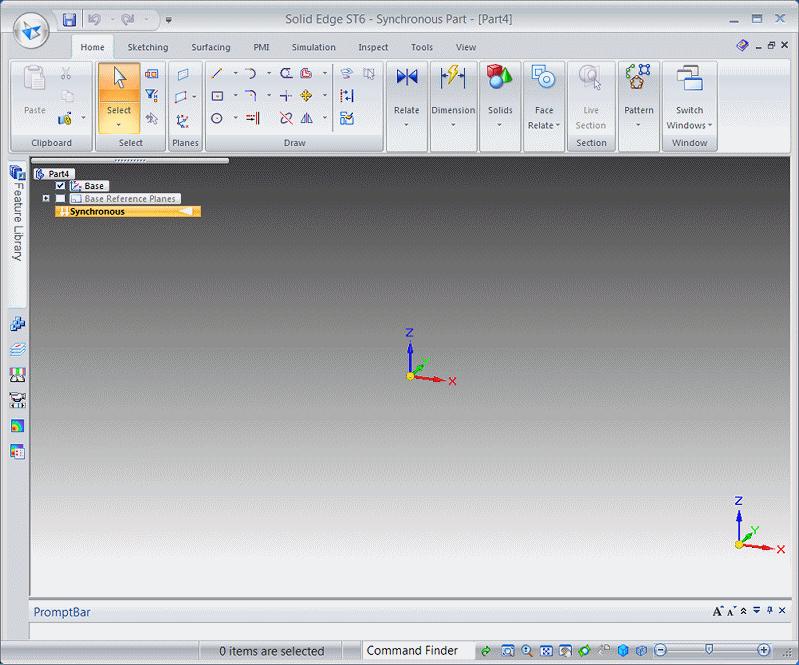Open the Line tool dropdown arrow
This screenshot has height=665, width=799.
pos(235,73)
